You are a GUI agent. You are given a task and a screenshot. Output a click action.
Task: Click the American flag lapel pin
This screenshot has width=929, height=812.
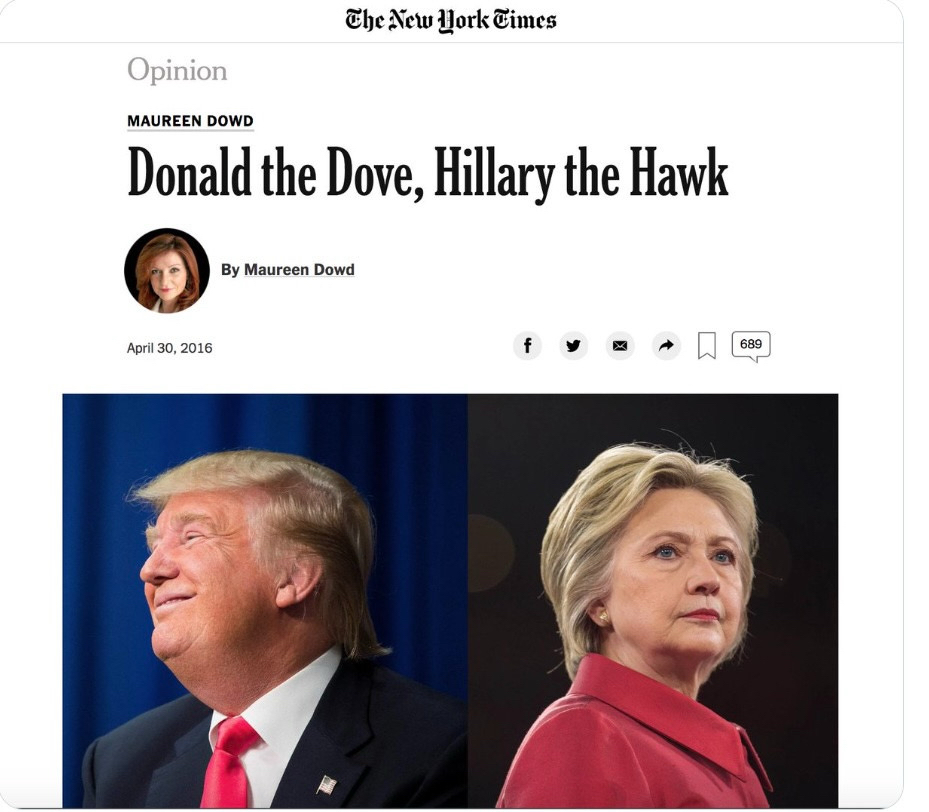[326, 785]
